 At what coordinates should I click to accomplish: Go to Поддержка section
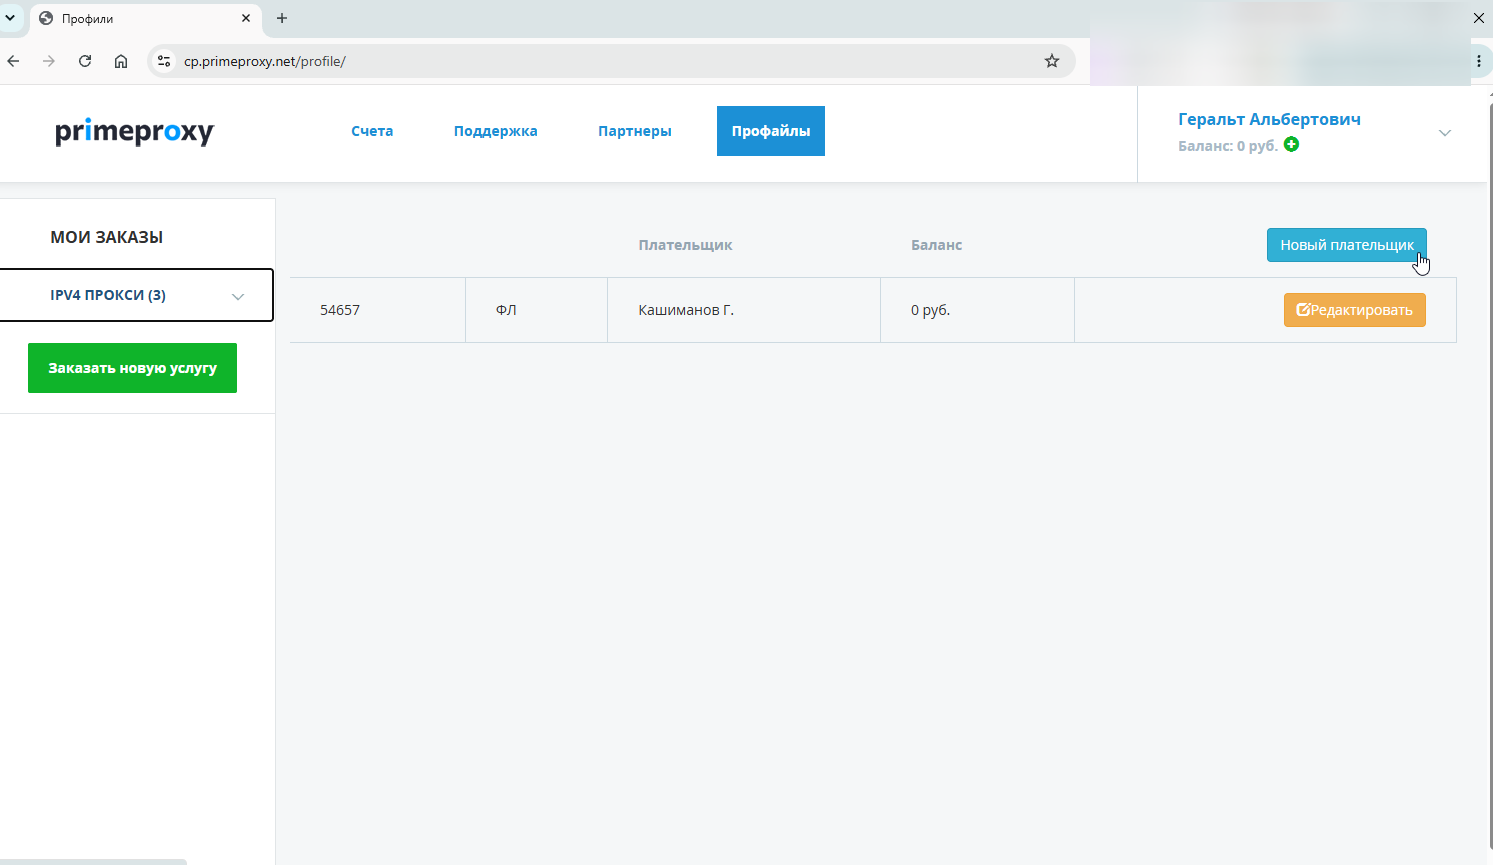[496, 131]
